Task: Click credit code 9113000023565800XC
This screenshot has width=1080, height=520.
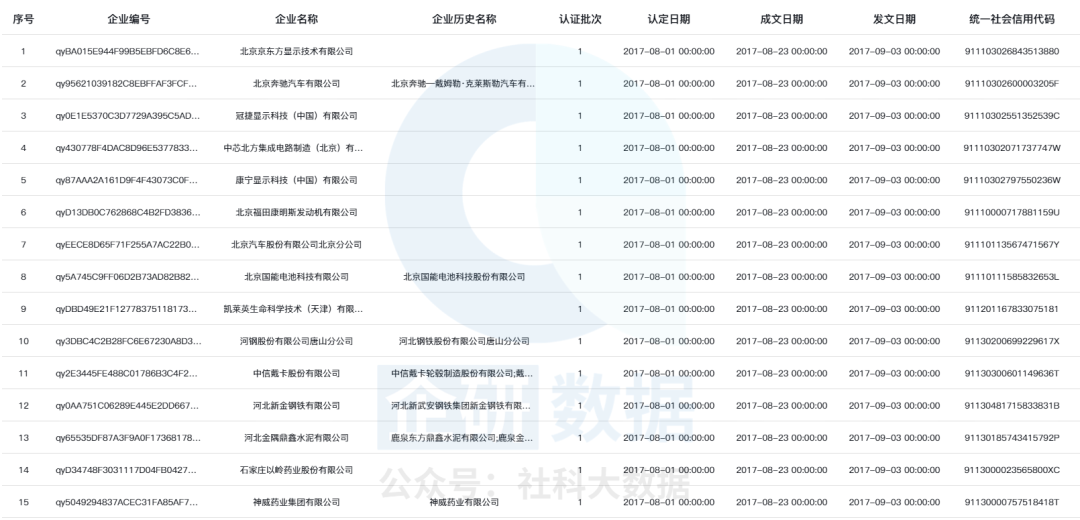Action: coord(1011,470)
